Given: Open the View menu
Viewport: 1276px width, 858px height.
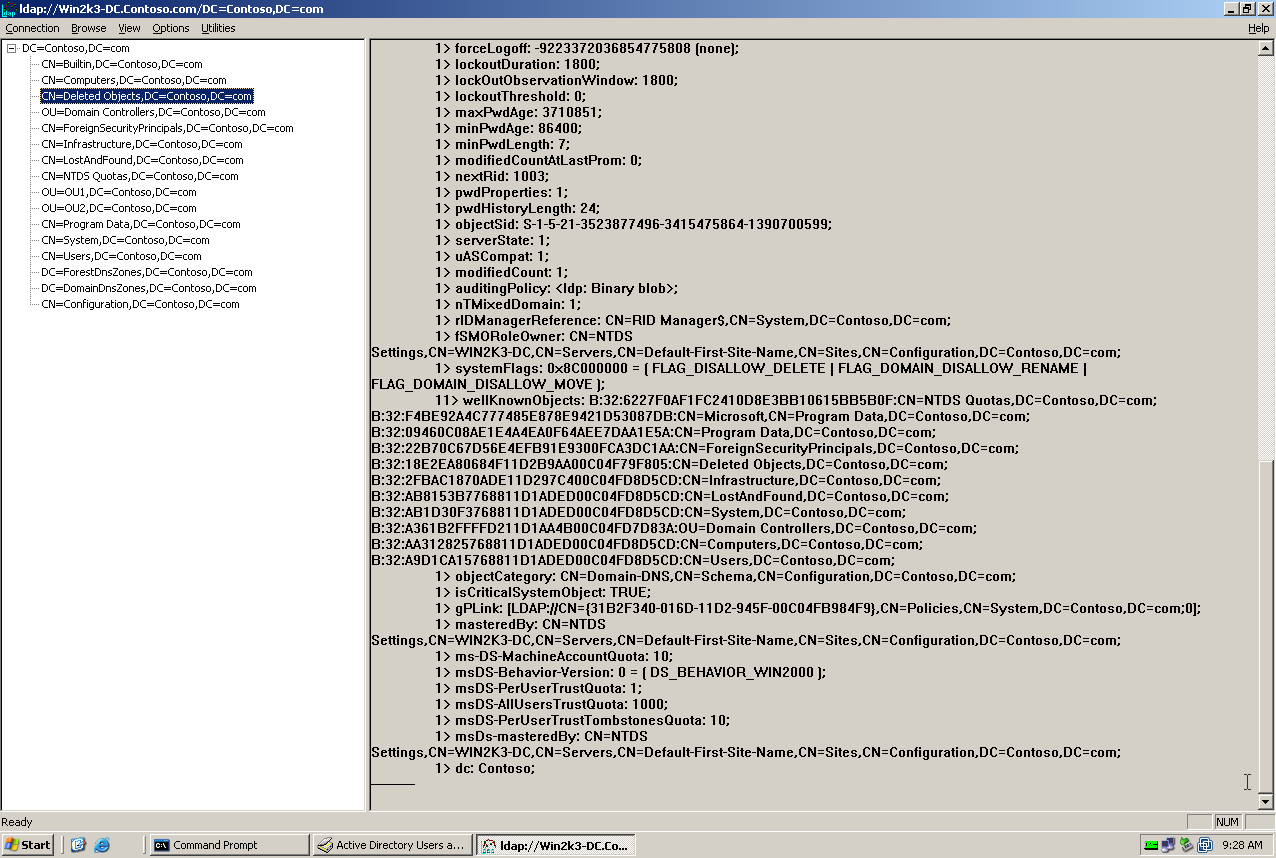Looking at the screenshot, I should pyautogui.click(x=129, y=28).
